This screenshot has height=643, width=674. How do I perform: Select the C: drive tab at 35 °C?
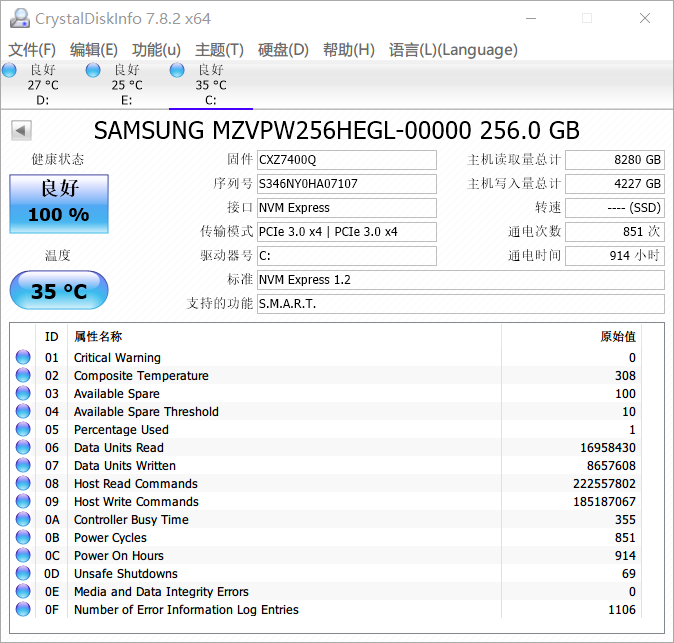(211, 85)
